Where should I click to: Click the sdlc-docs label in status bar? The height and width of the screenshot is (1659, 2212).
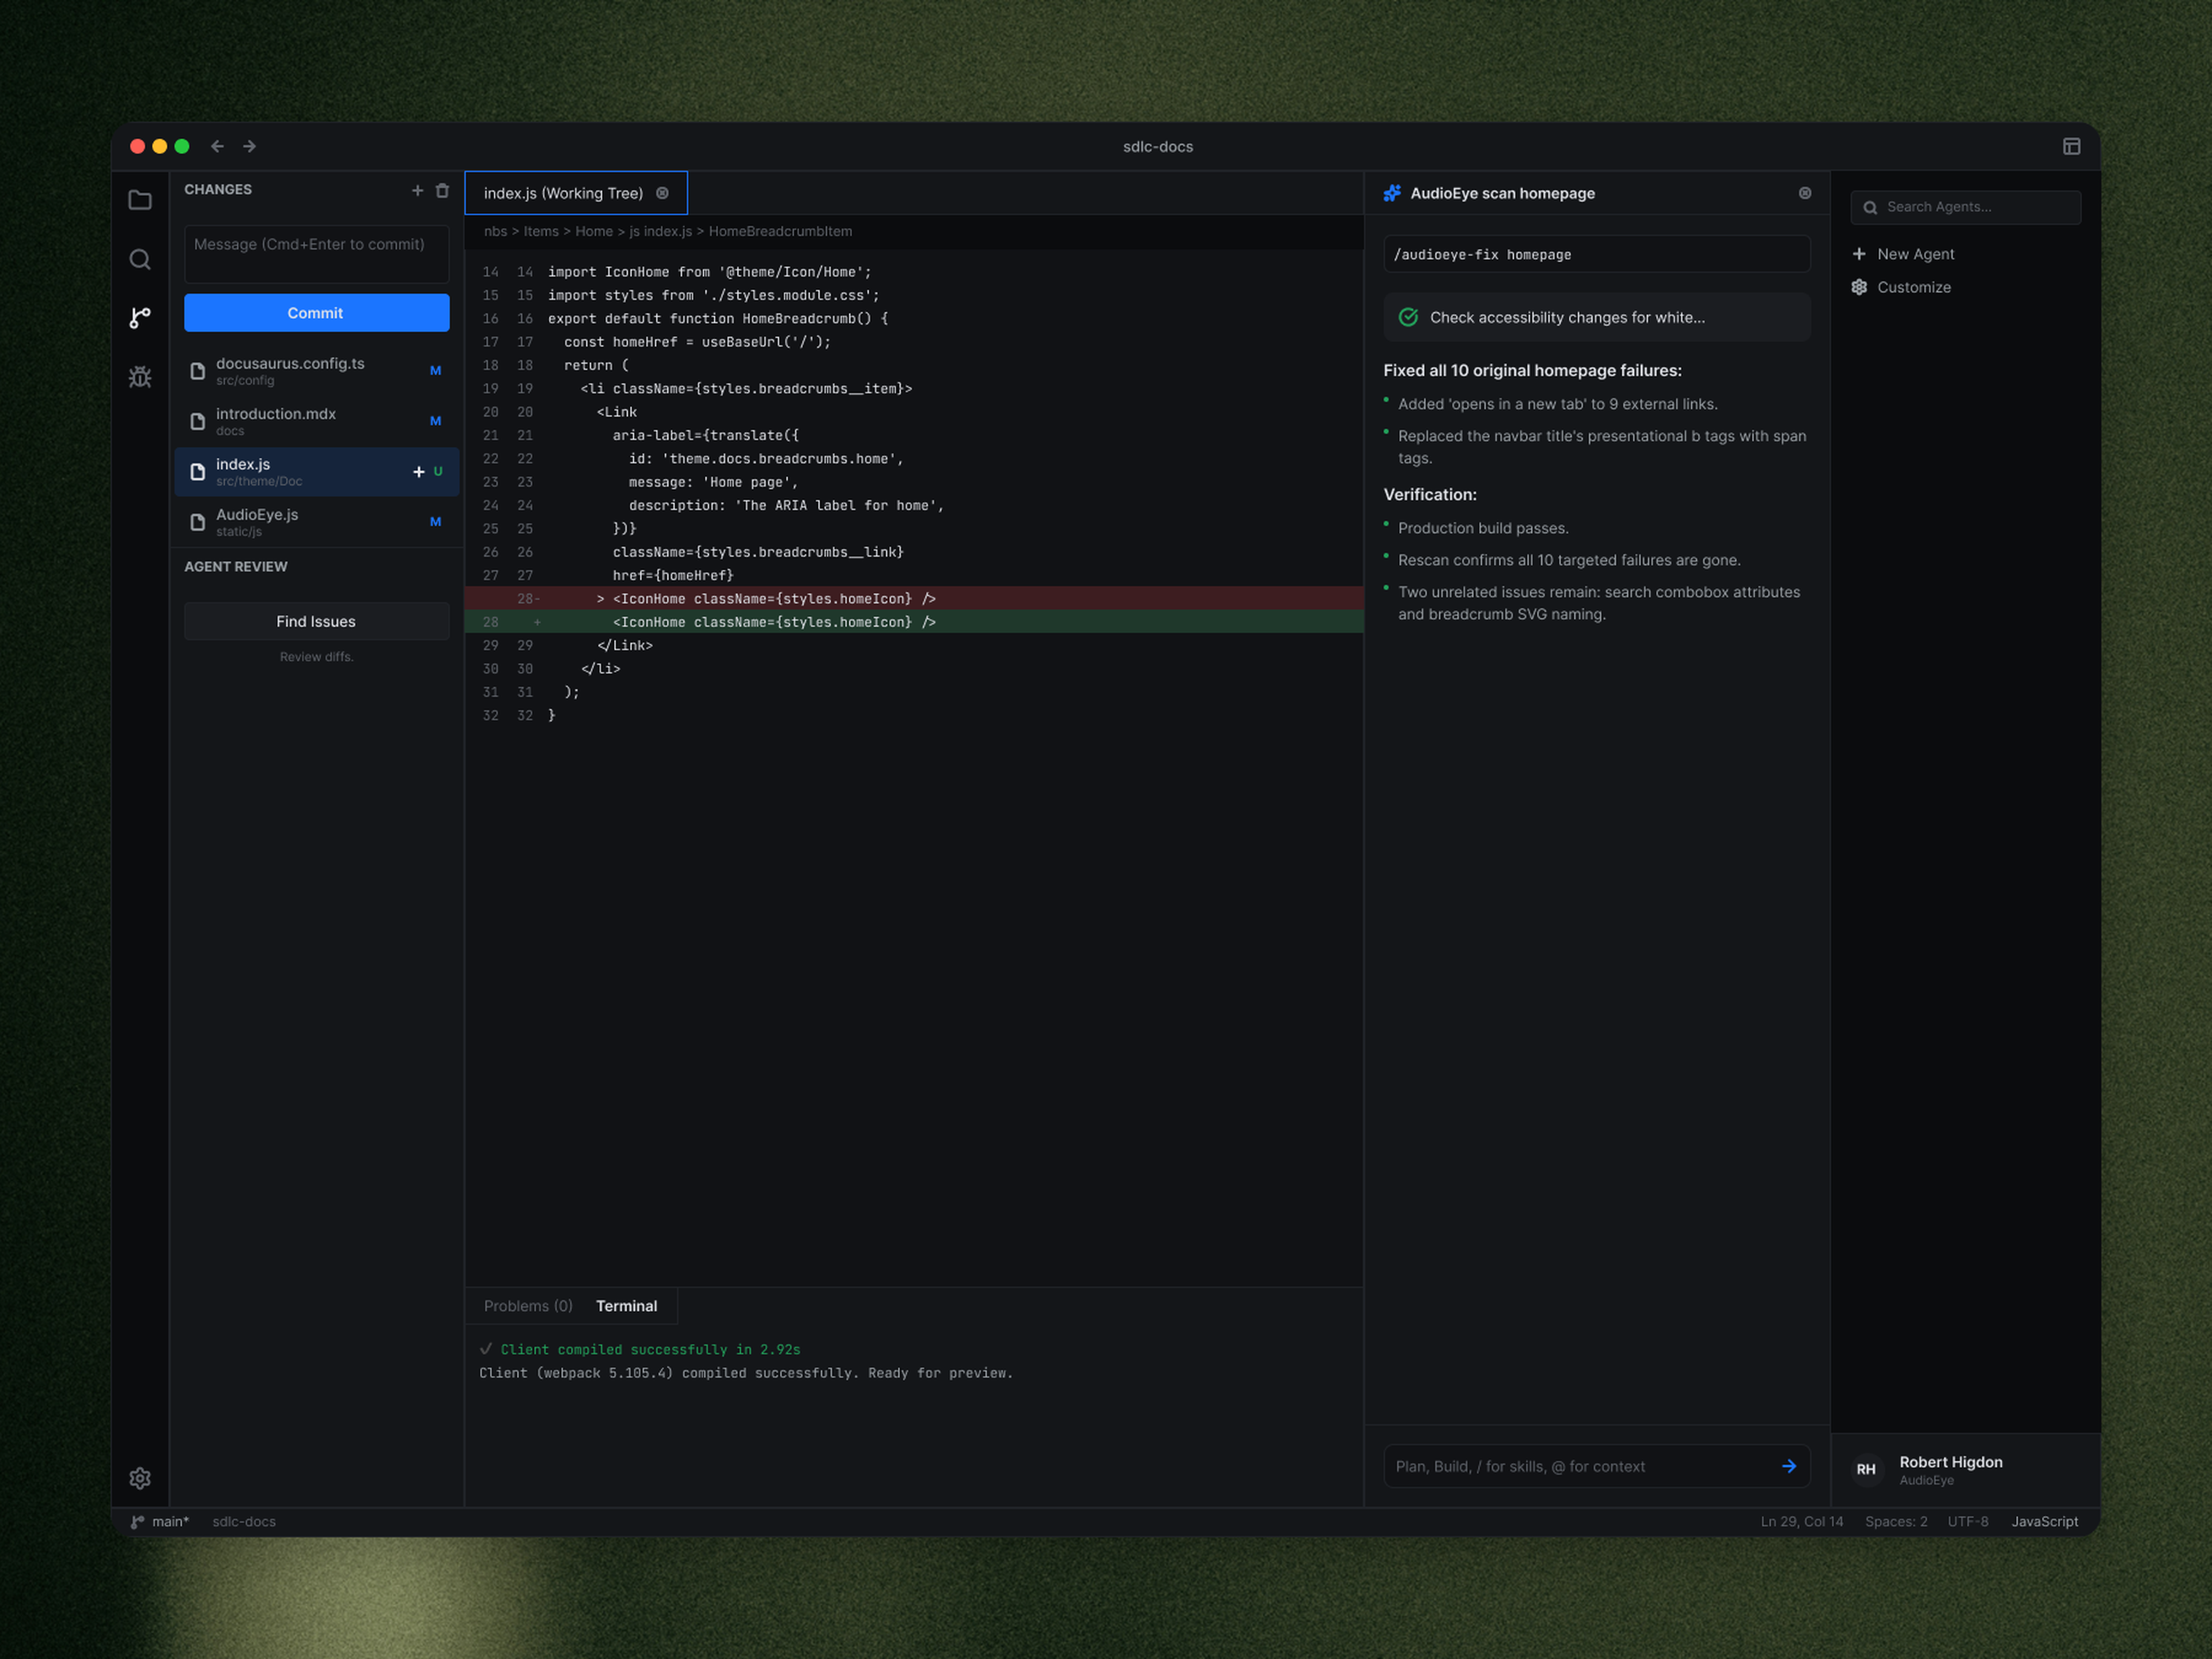point(244,1522)
